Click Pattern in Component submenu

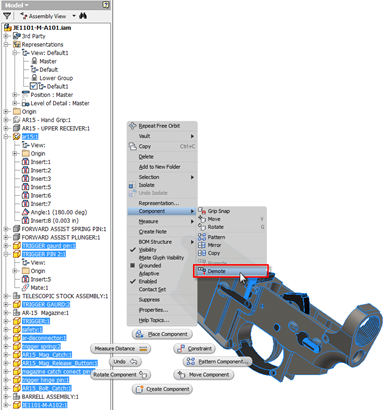pos(232,237)
